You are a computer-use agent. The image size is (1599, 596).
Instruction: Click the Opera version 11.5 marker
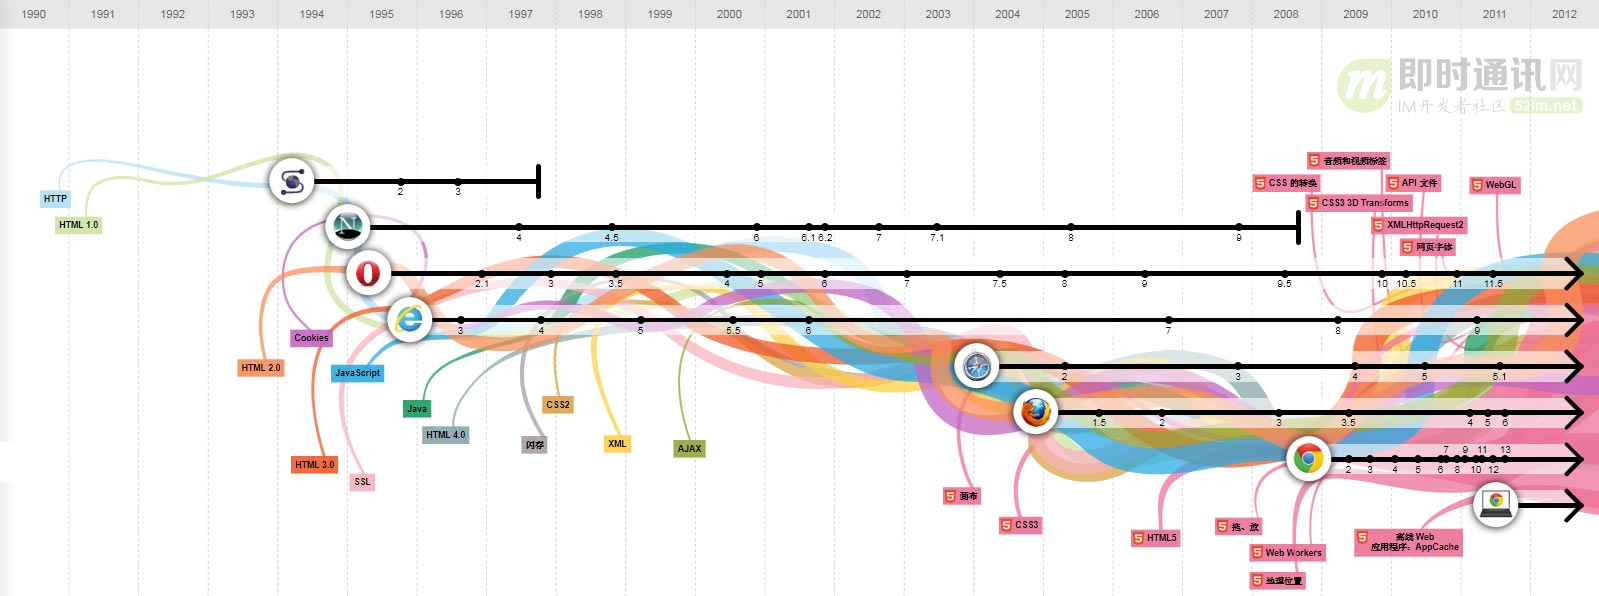[x=1493, y=273]
